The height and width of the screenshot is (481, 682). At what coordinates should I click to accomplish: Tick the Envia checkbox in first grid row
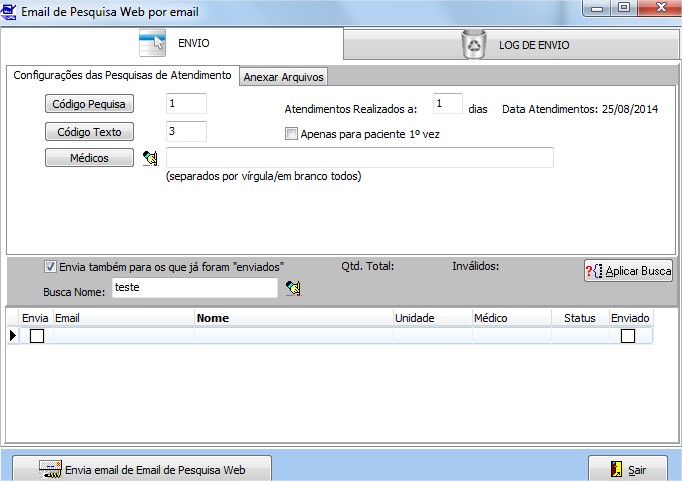click(37, 336)
